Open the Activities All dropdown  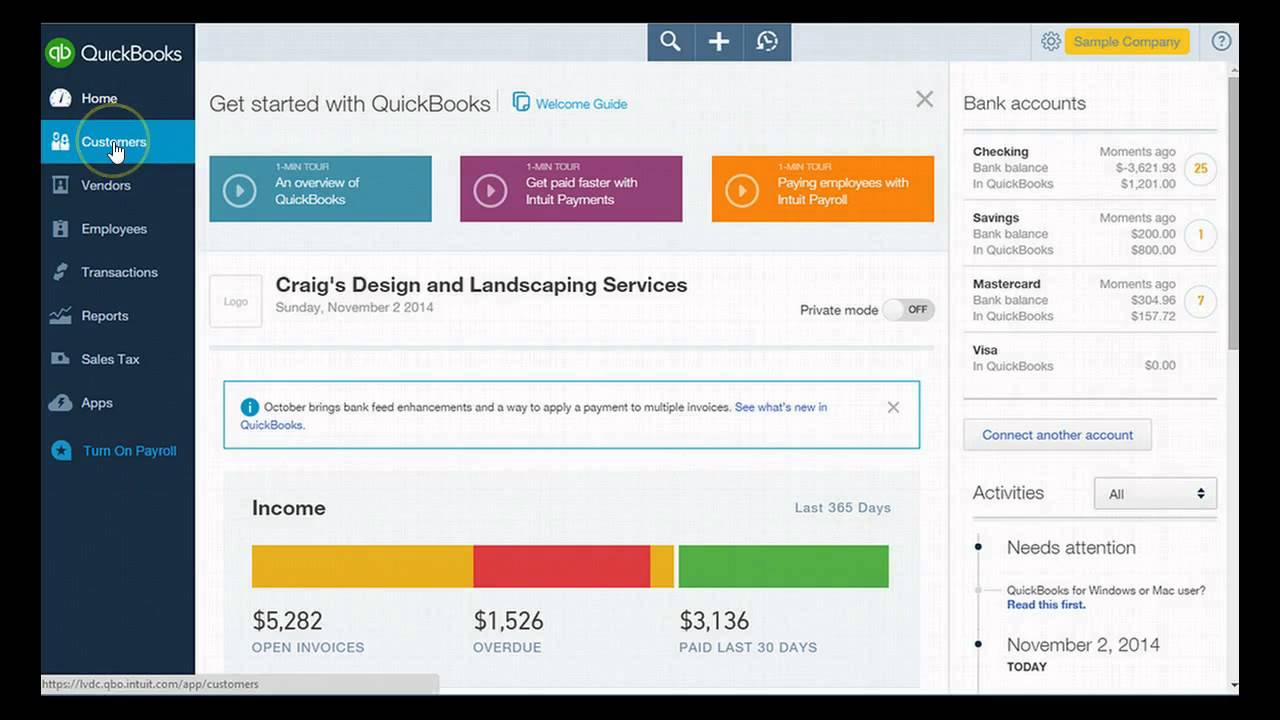(1155, 494)
